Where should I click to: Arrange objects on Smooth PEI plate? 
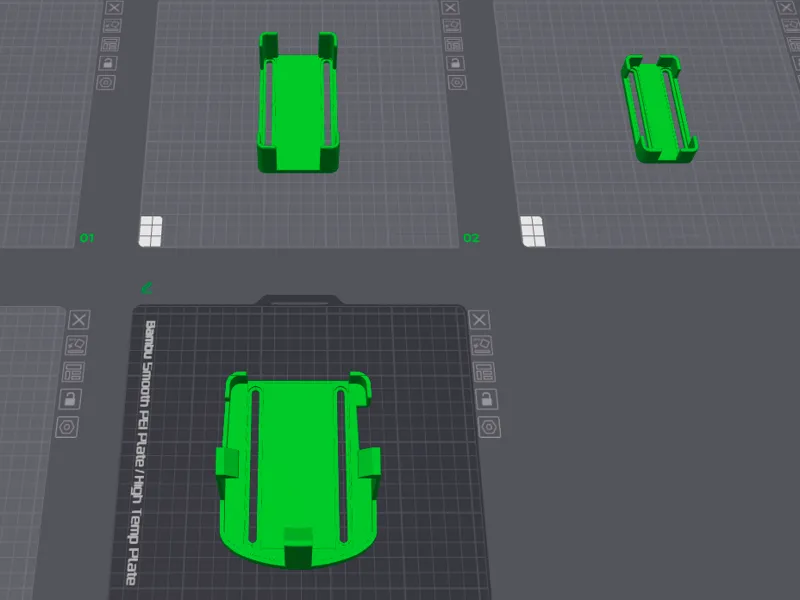(x=484, y=372)
